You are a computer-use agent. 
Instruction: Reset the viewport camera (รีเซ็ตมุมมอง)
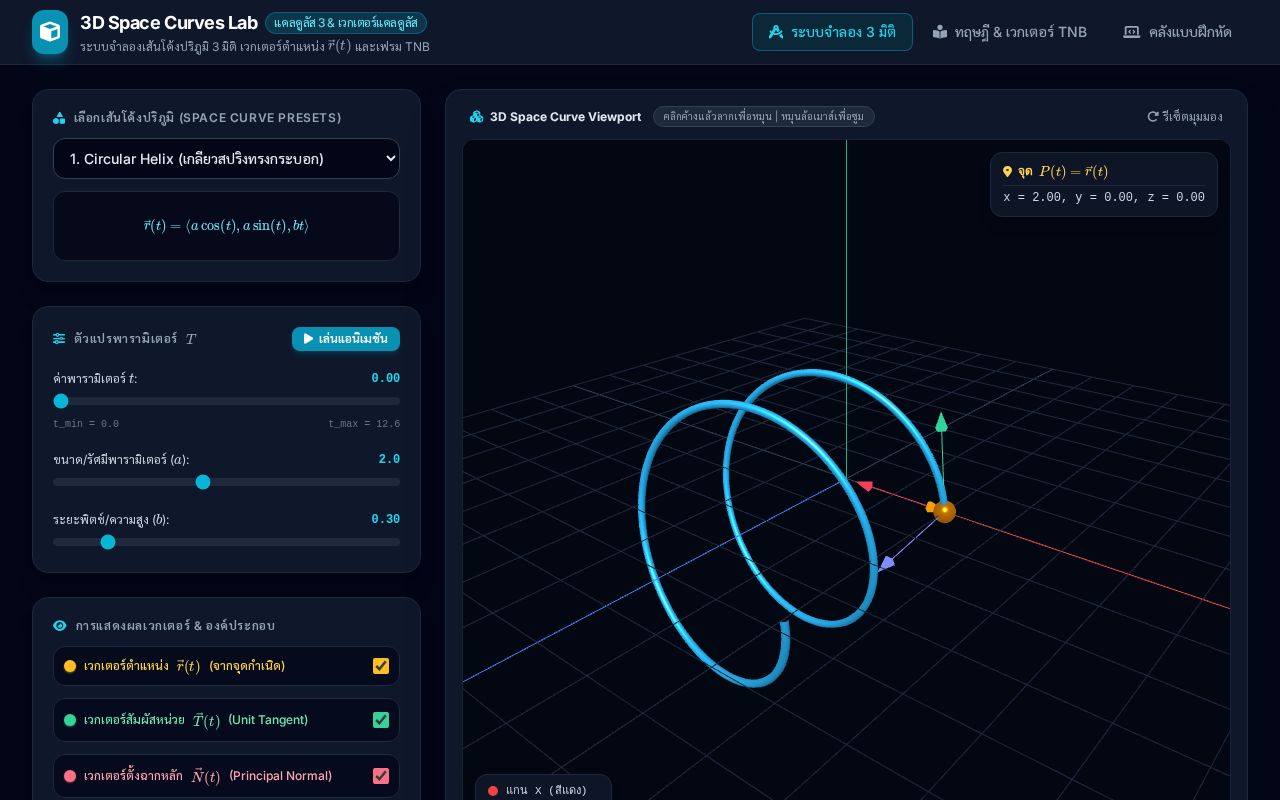pyautogui.click(x=1185, y=117)
